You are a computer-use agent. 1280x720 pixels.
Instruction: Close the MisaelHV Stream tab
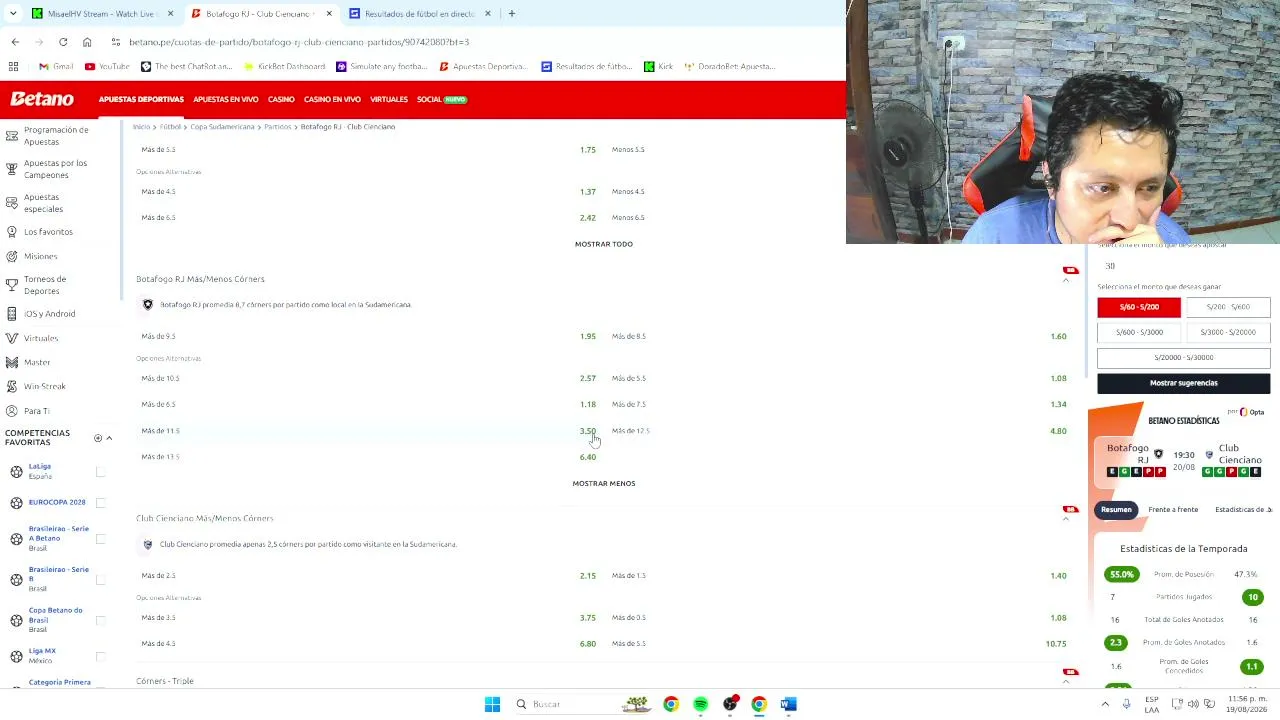(170, 14)
